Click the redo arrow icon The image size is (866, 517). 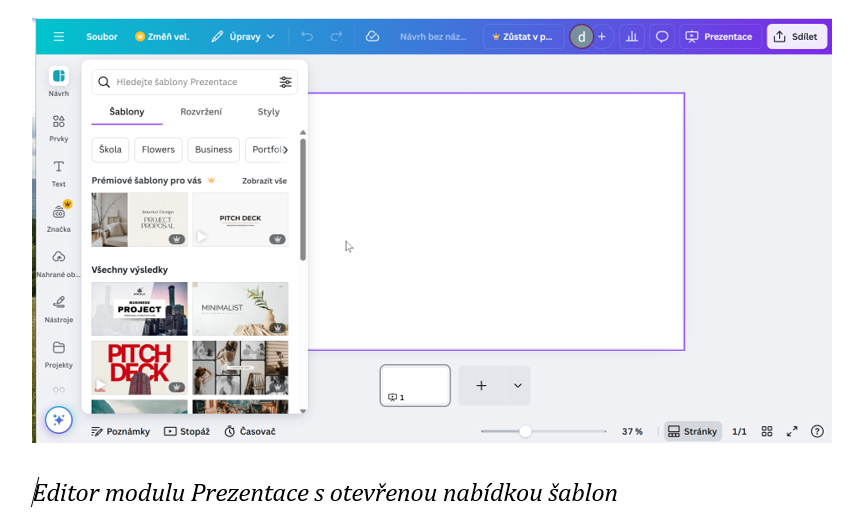click(335, 37)
